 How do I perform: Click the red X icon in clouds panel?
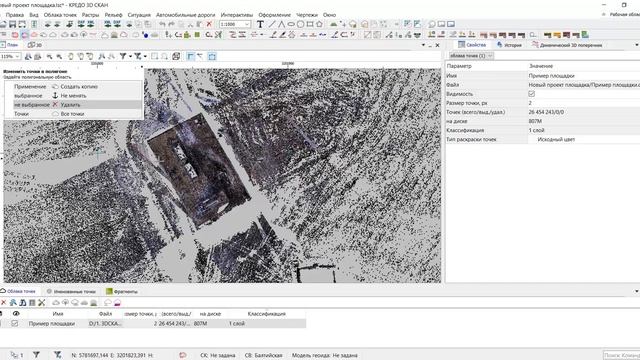[4, 302]
